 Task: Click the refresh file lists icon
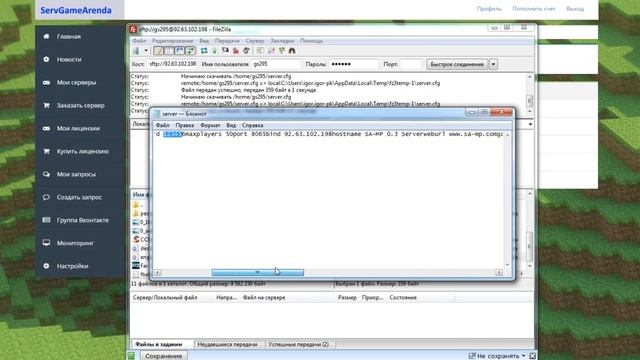[x=204, y=51]
